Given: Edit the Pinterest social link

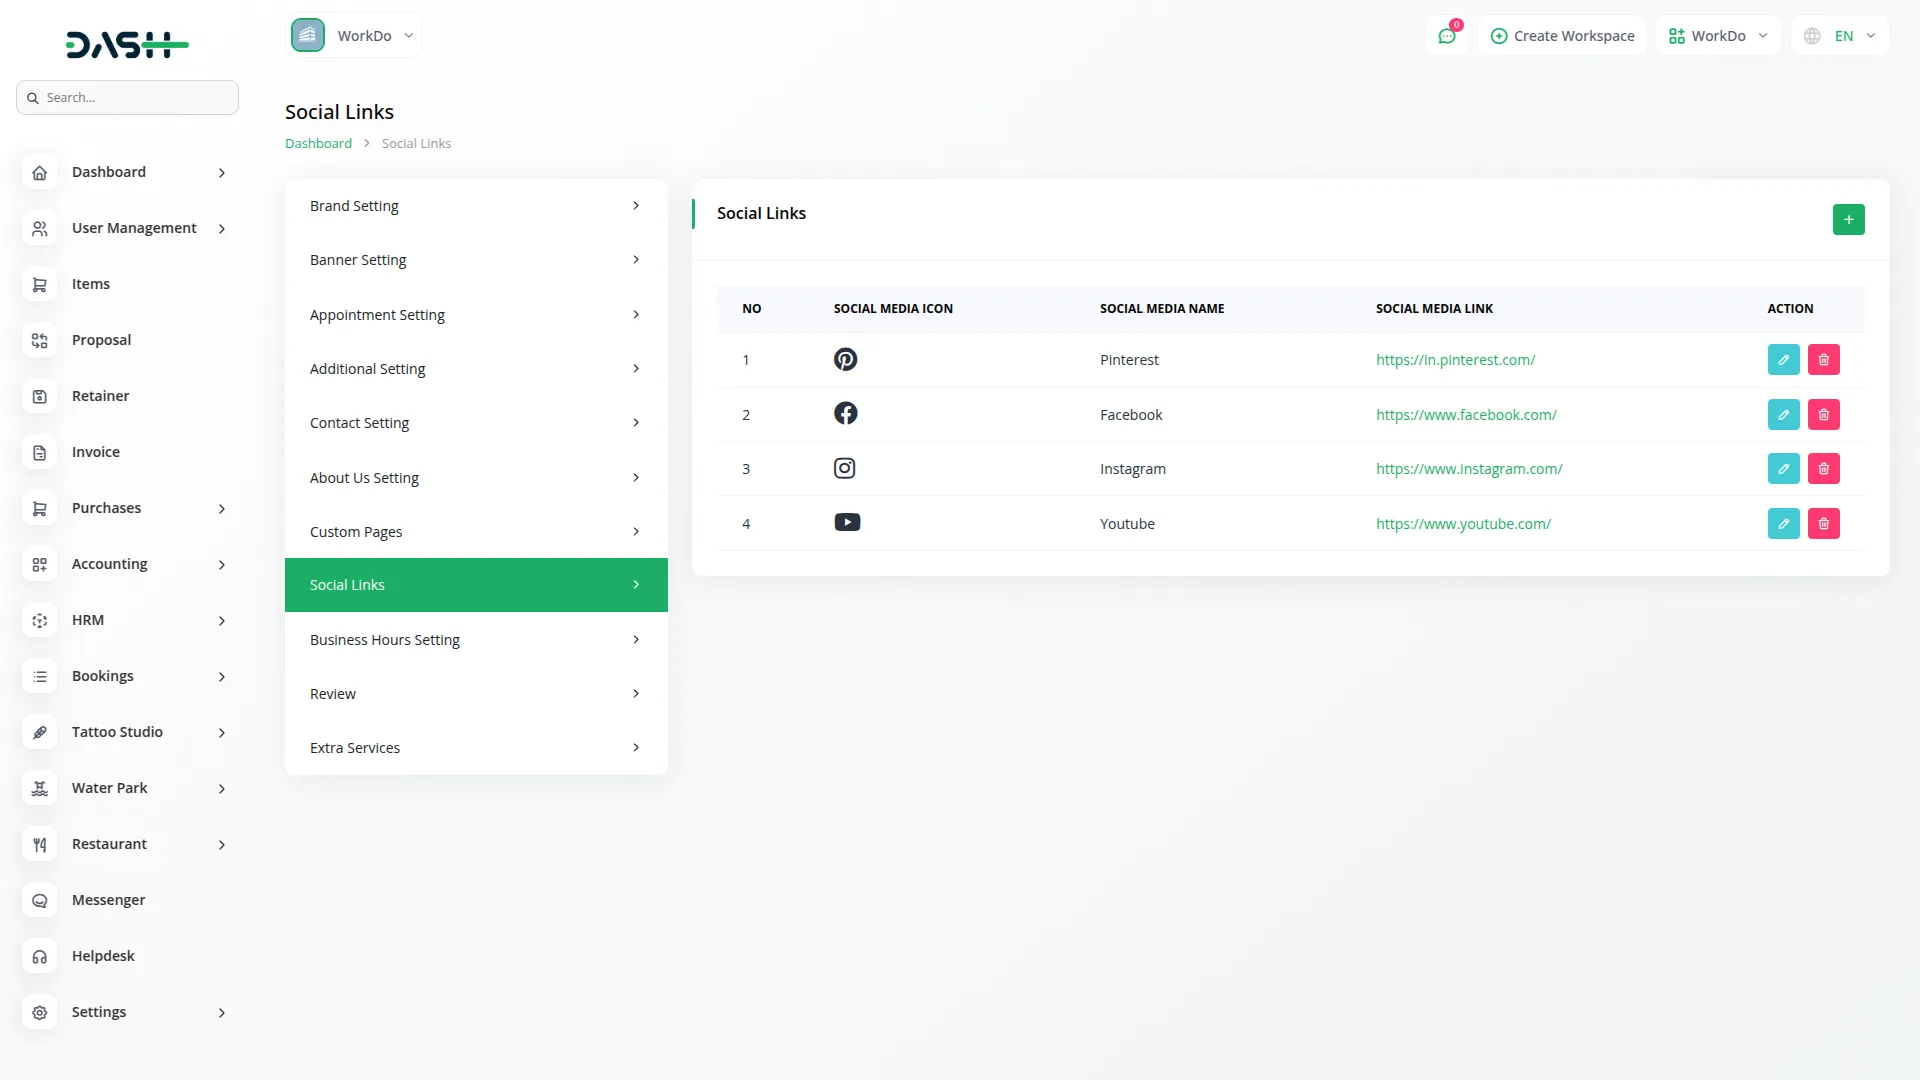Looking at the screenshot, I should (x=1783, y=360).
